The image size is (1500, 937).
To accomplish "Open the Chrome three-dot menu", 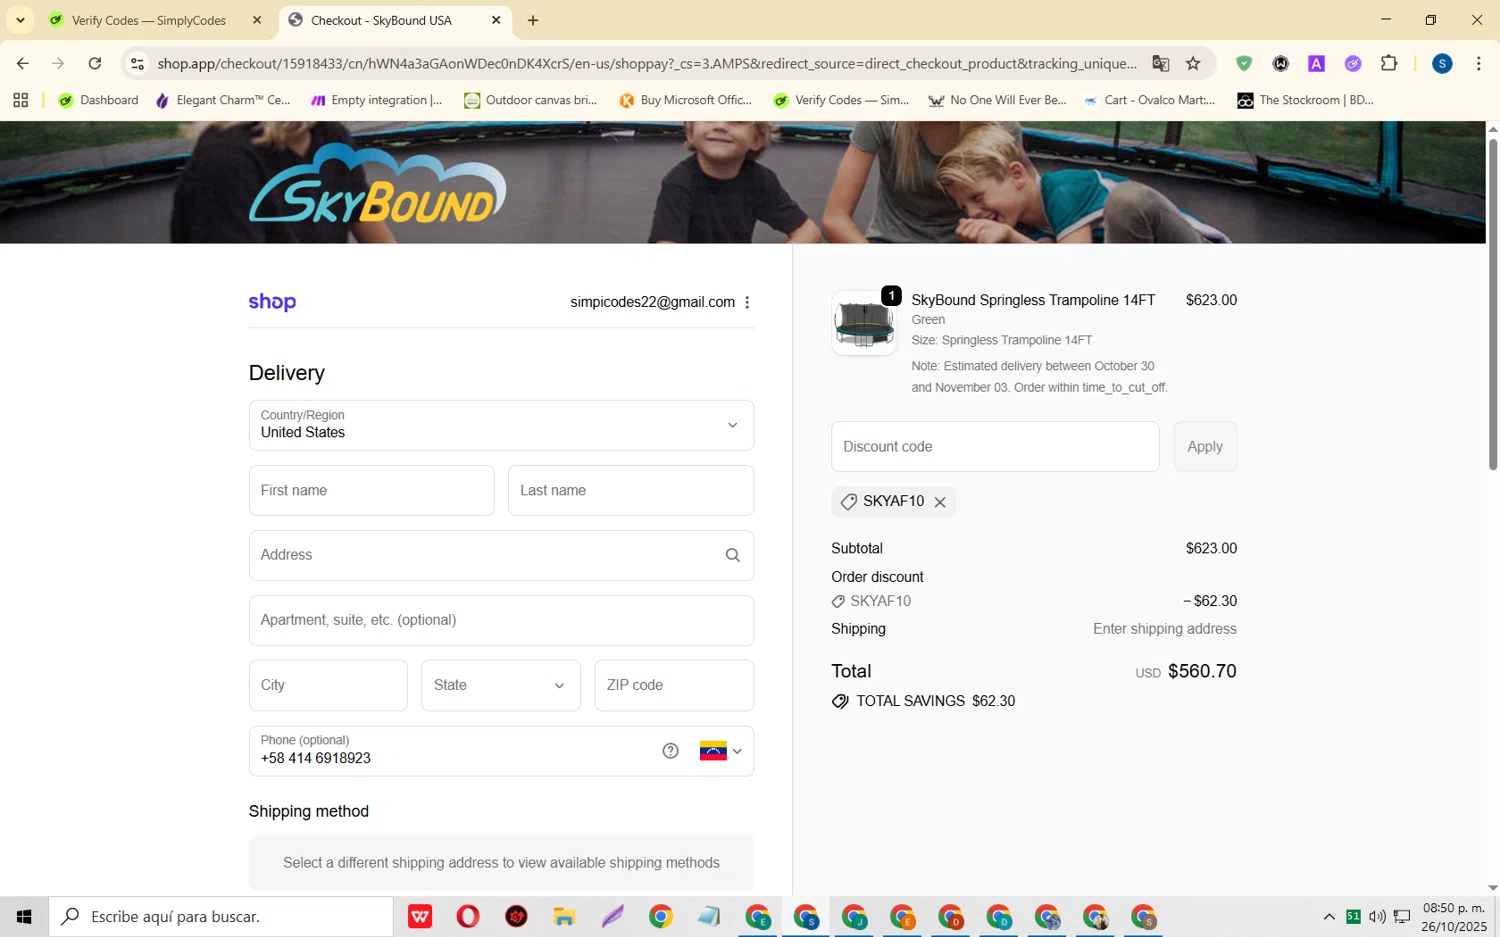I will tap(1478, 63).
